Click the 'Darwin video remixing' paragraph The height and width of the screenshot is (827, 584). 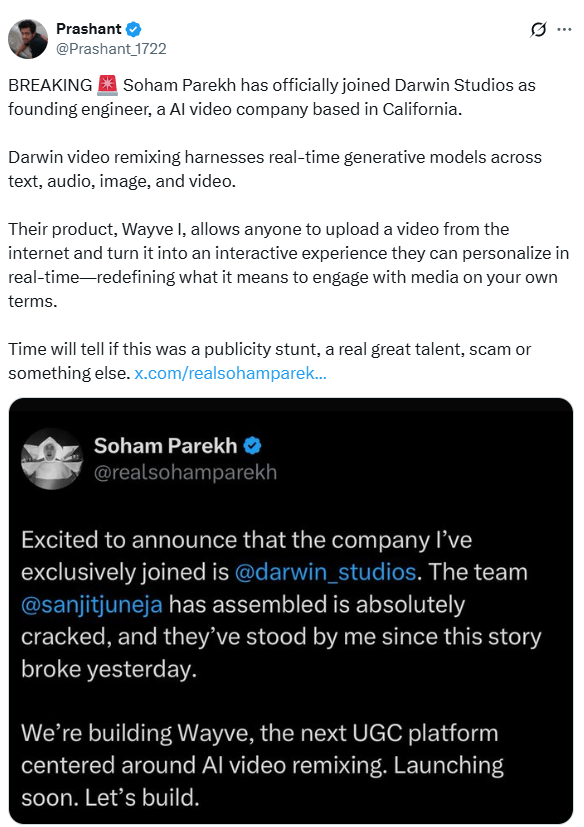point(275,169)
